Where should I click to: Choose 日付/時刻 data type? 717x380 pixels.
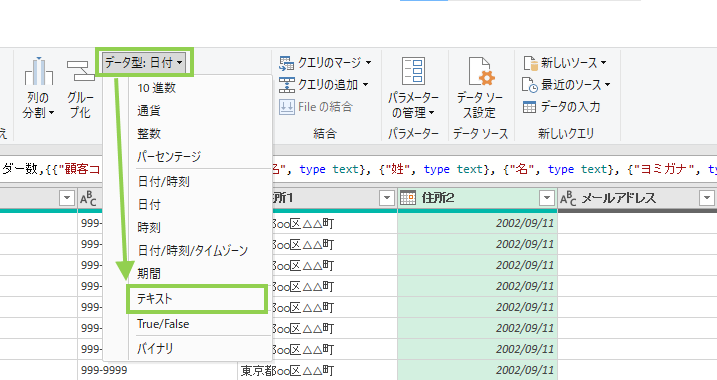click(x=163, y=182)
